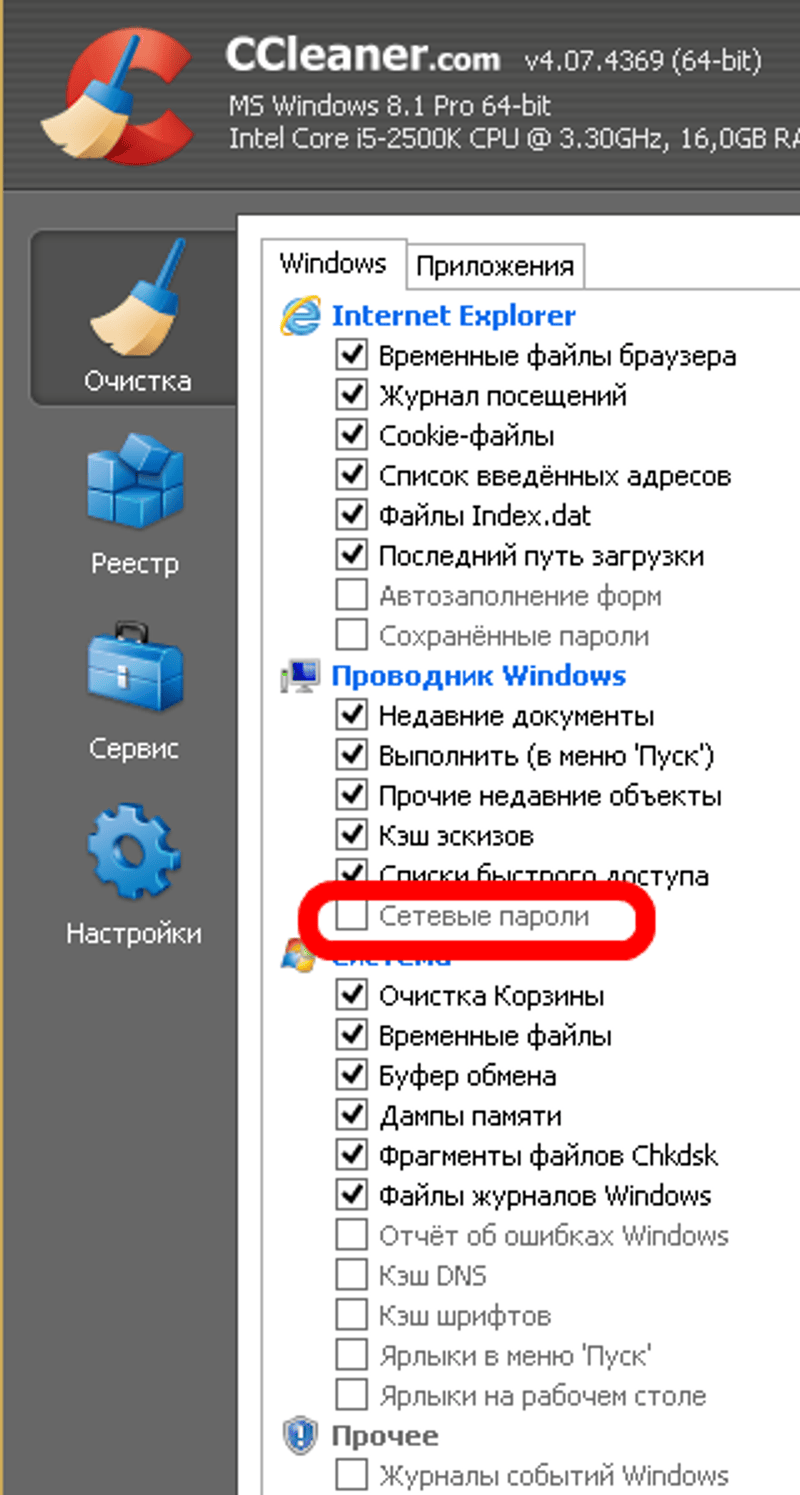Uncheck Недавние документы

(x=352, y=716)
